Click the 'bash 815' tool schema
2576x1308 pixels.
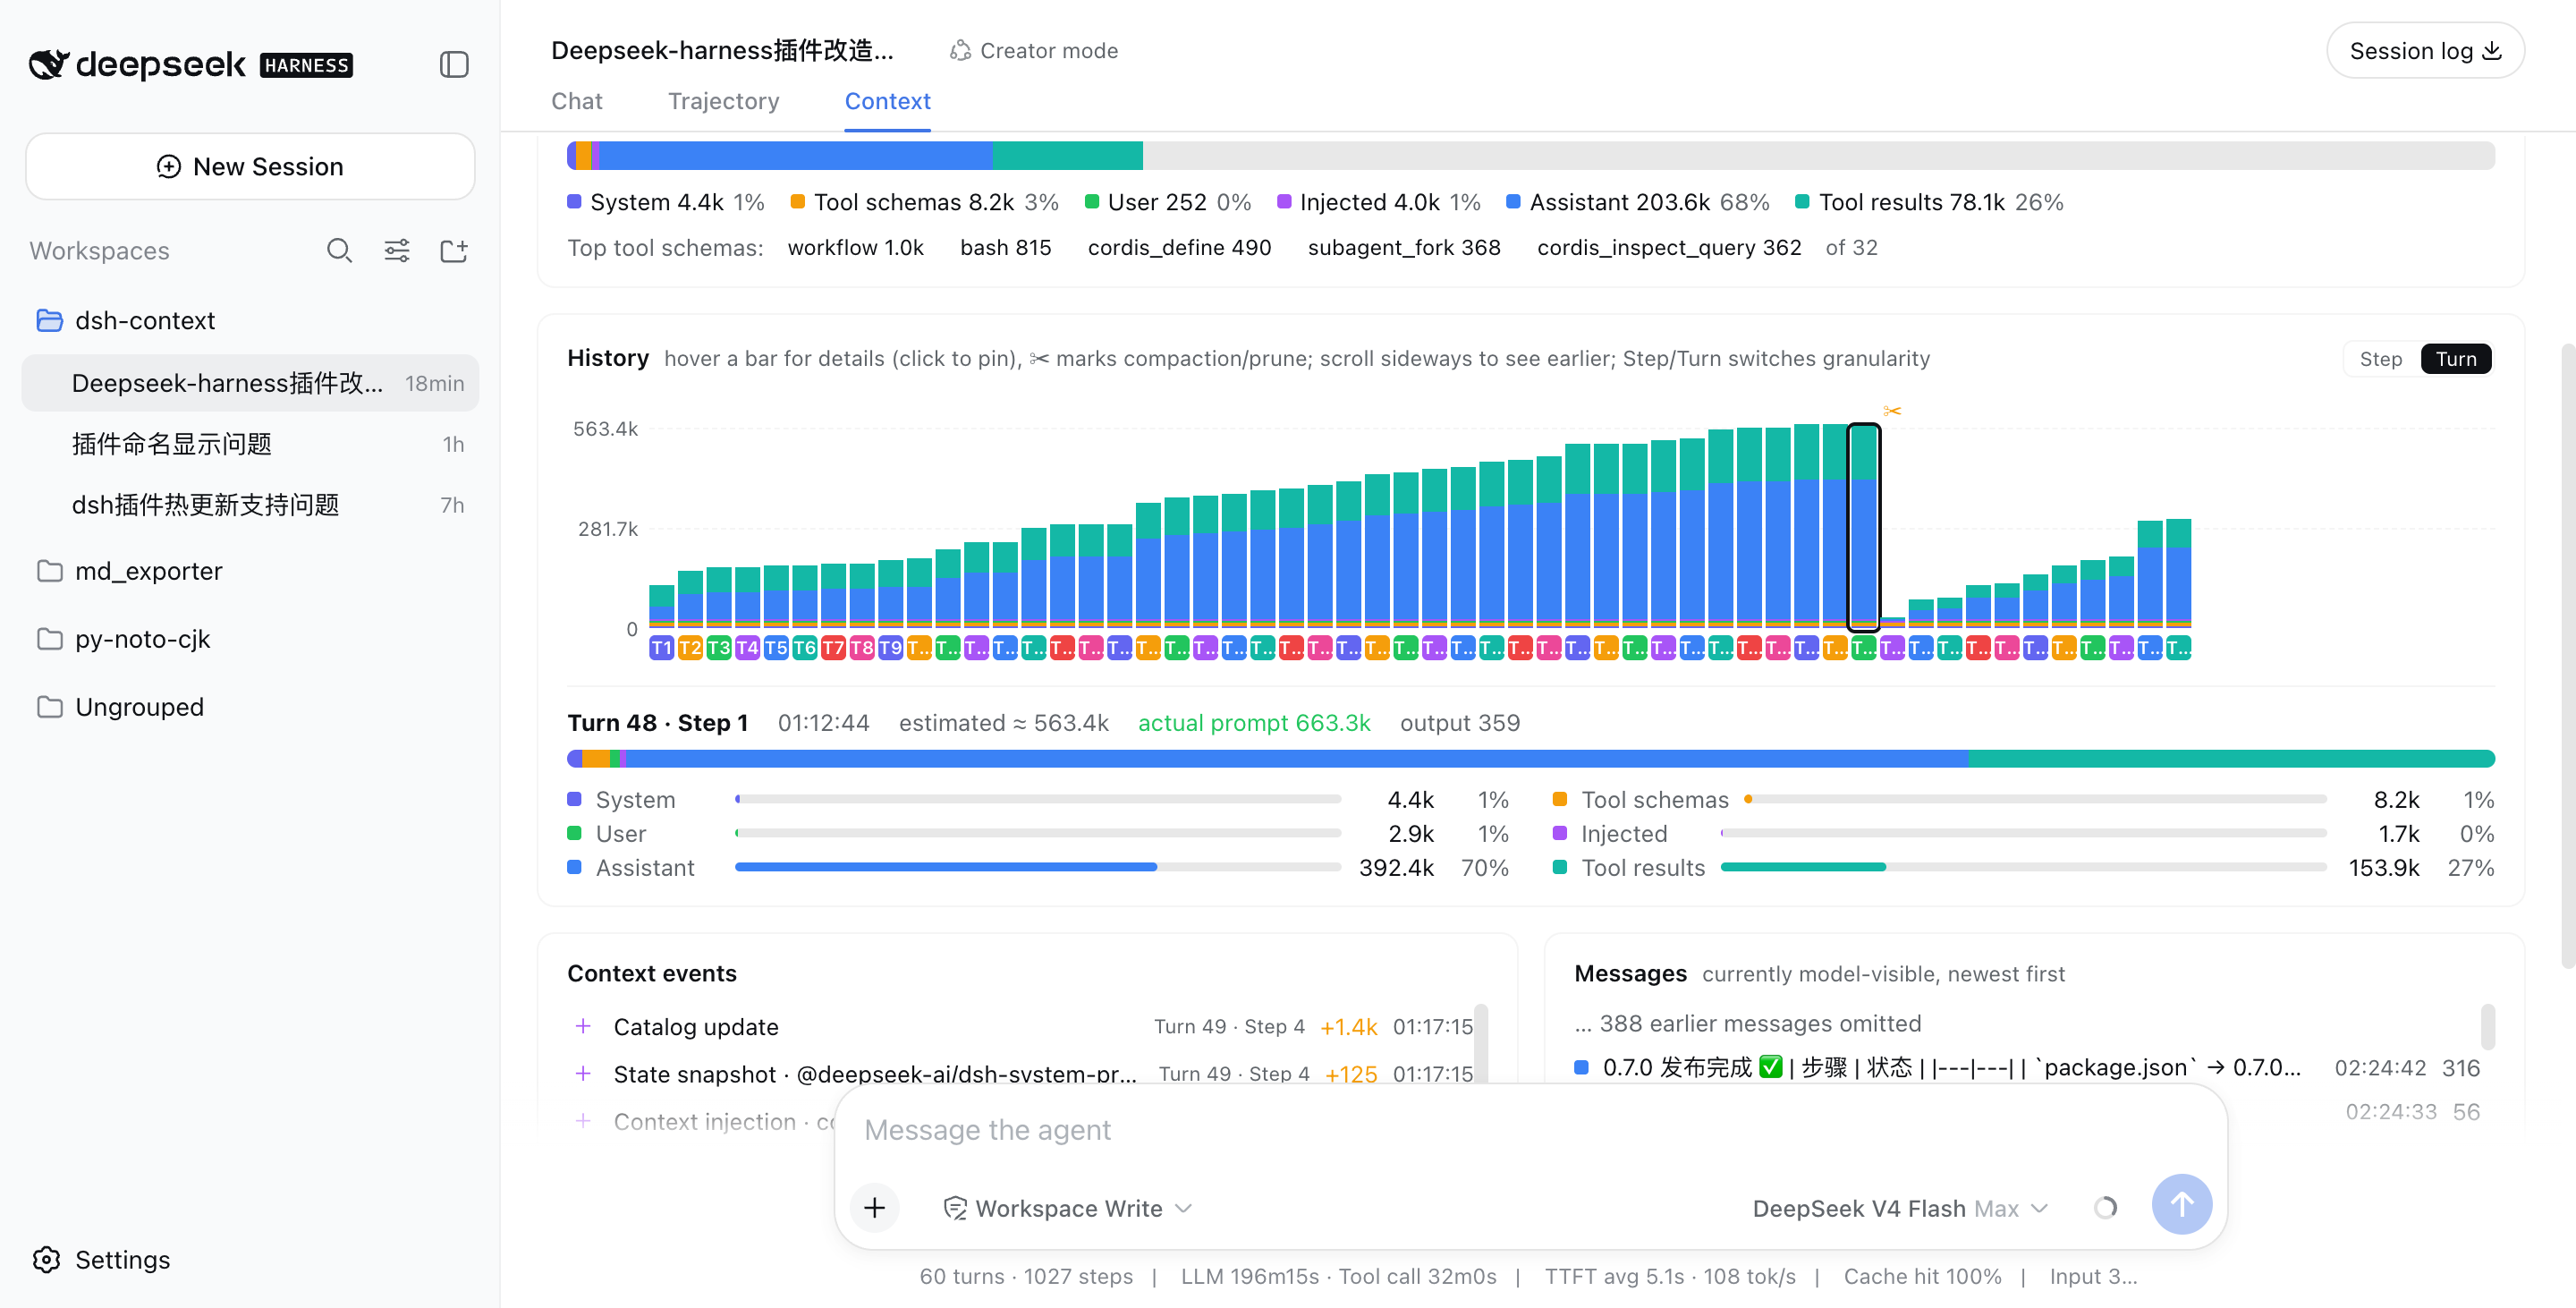tap(1005, 247)
